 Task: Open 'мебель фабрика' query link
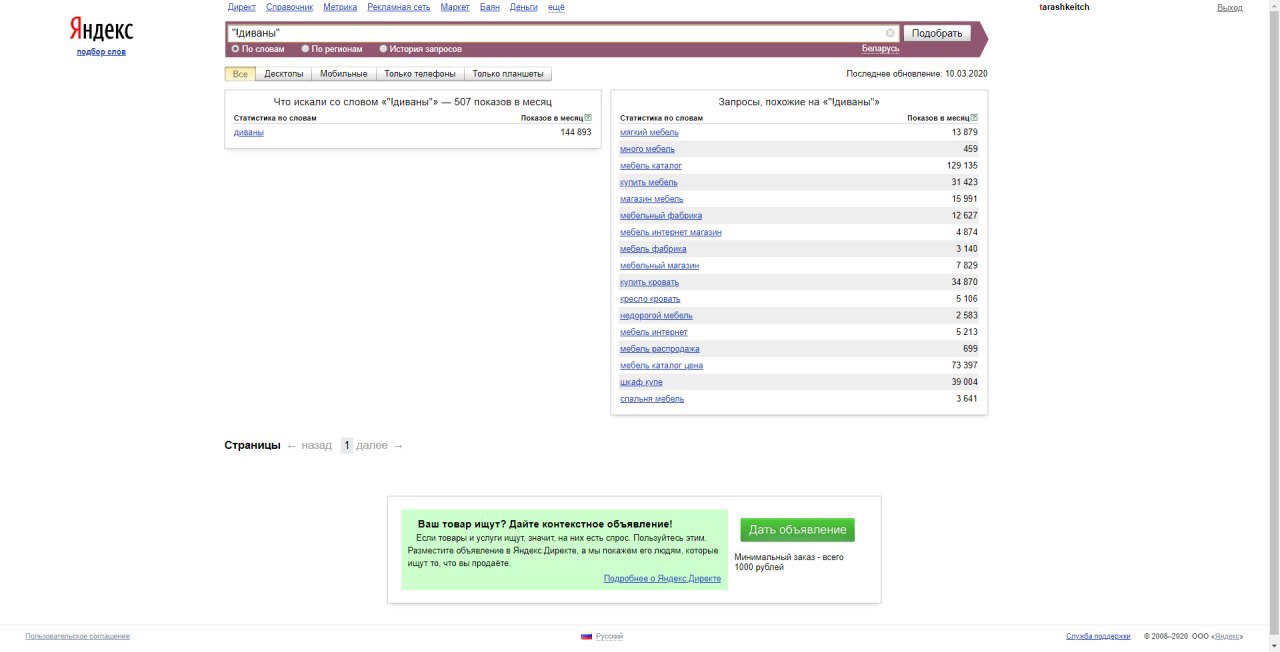point(653,249)
